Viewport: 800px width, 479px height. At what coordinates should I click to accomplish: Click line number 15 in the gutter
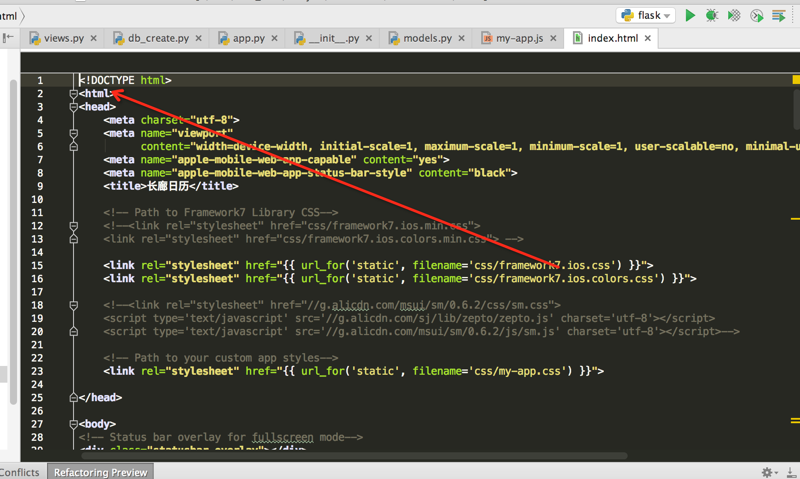(x=37, y=266)
